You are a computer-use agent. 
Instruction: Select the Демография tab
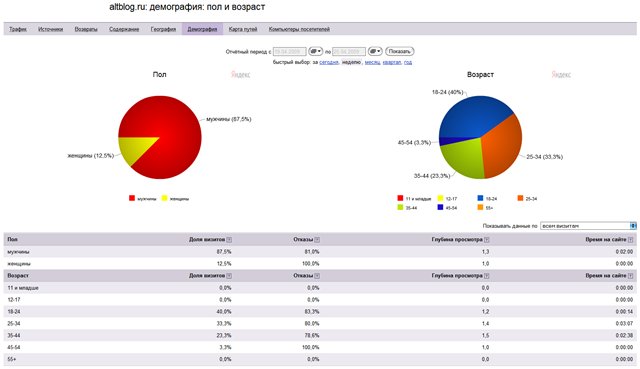(202, 29)
